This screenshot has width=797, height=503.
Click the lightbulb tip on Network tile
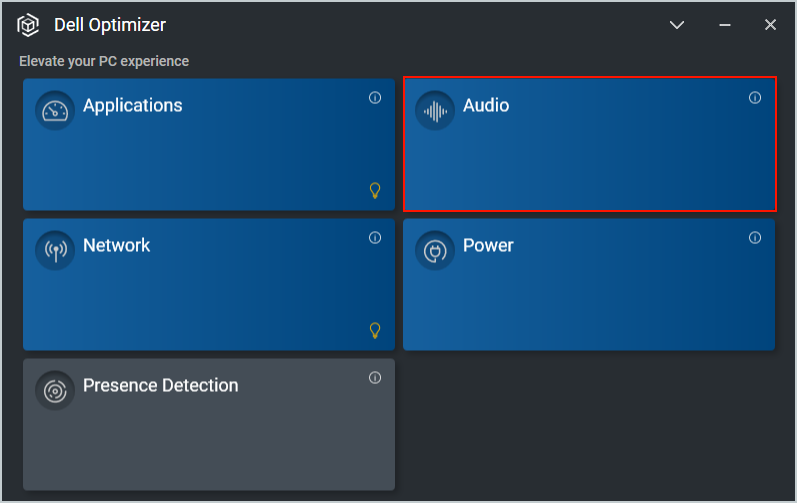pos(375,331)
